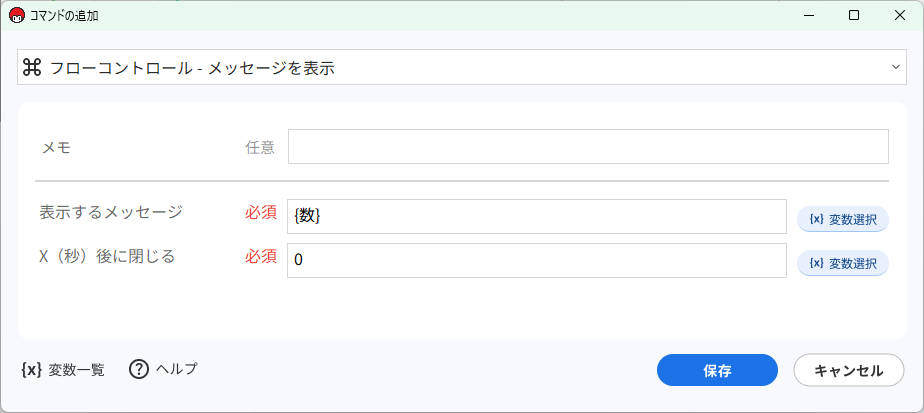Close the コマンドの追加 dialog

(900, 15)
